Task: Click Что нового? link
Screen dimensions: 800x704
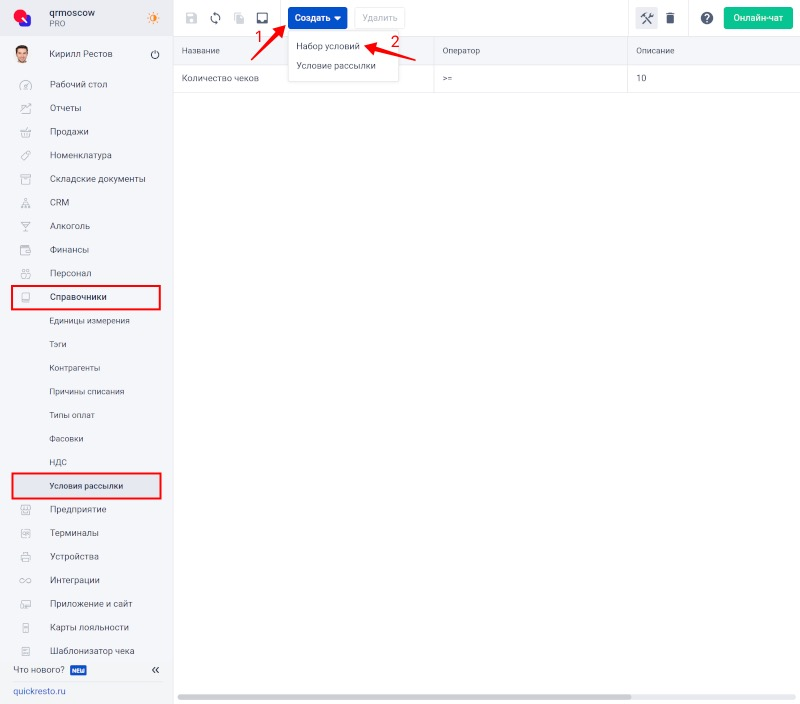Action: tap(39, 670)
